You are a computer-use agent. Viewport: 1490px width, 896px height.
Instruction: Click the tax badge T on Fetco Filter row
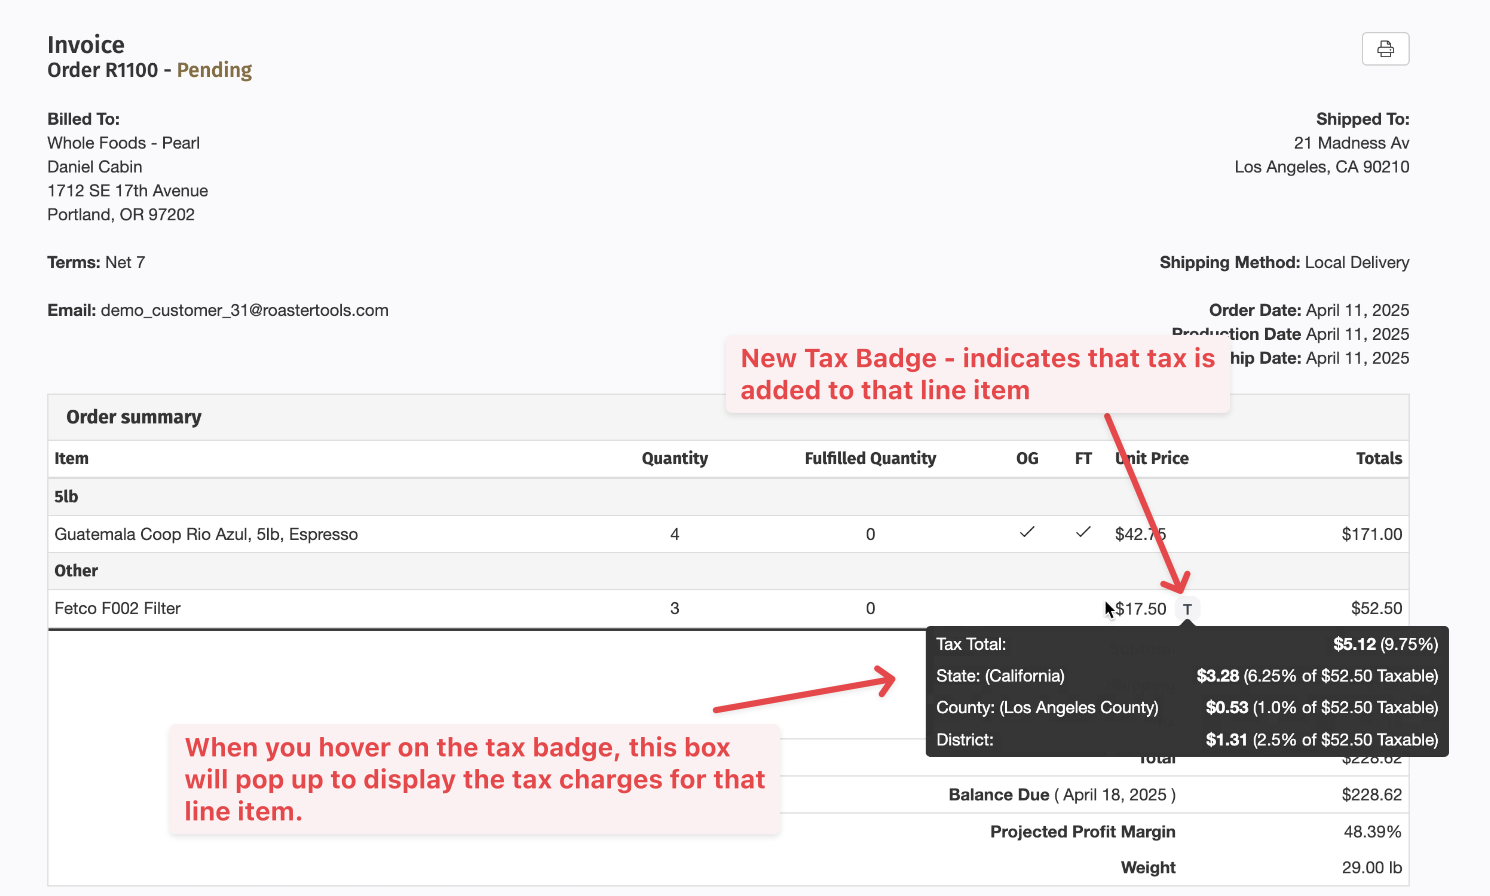1187,609
